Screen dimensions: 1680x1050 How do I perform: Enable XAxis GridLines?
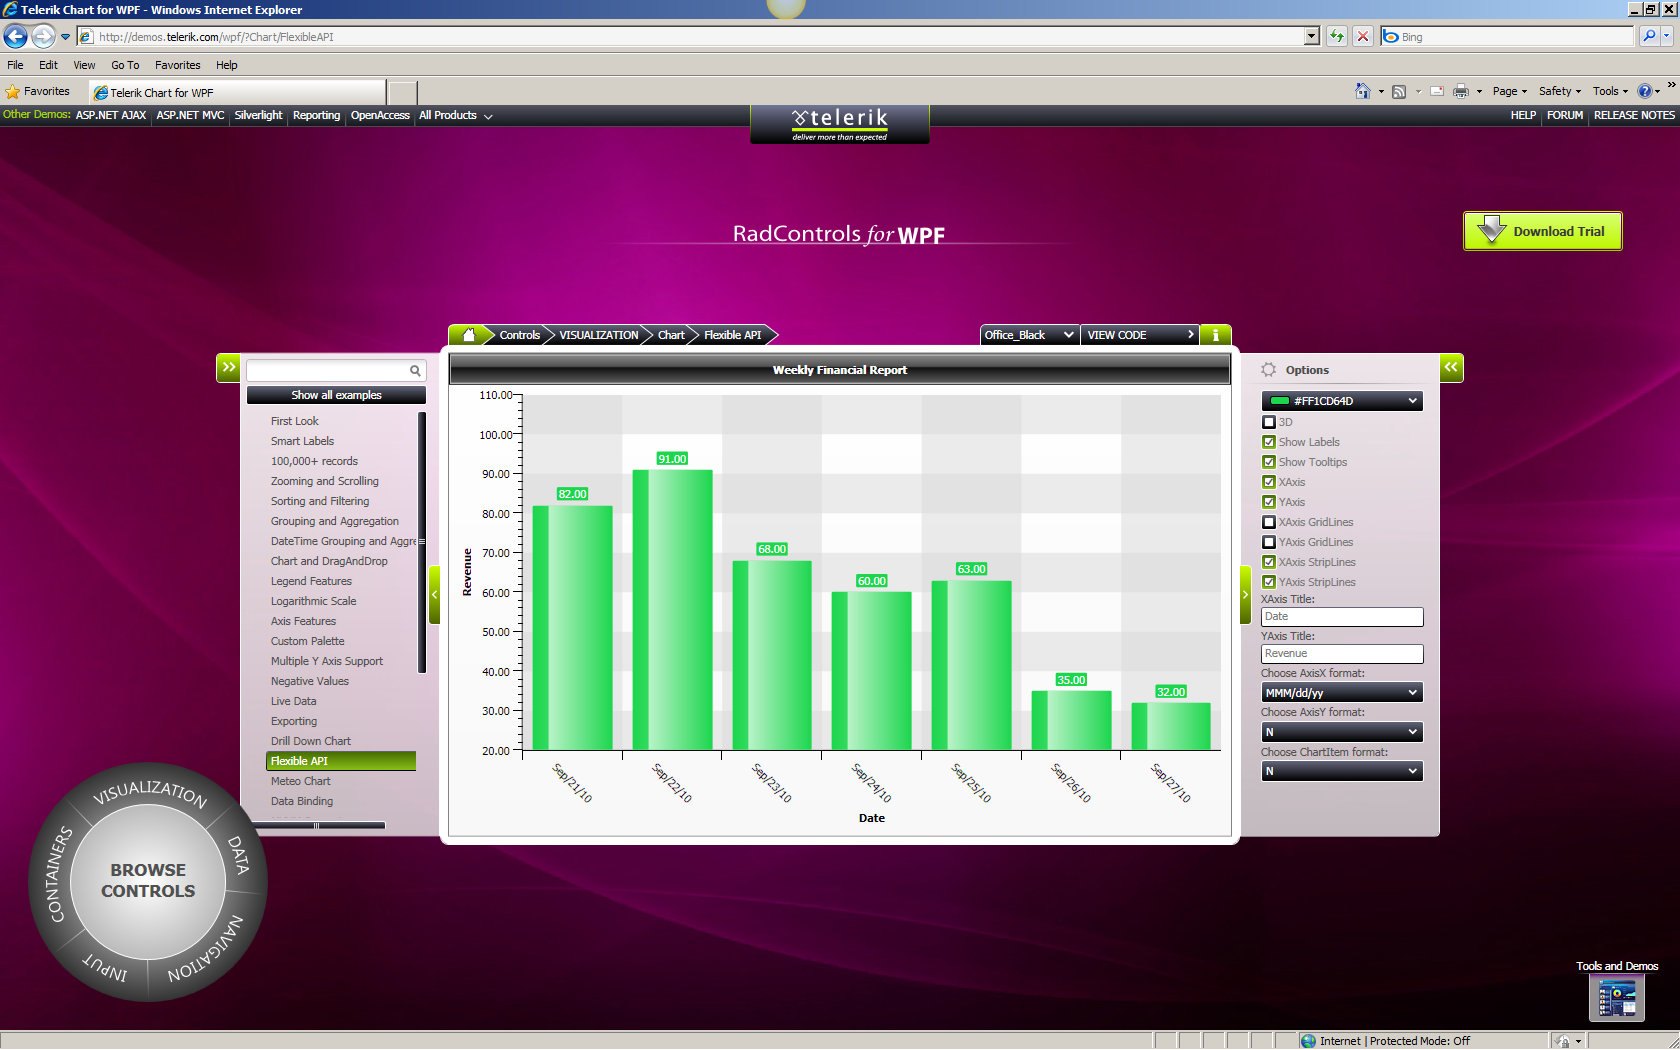(1269, 522)
